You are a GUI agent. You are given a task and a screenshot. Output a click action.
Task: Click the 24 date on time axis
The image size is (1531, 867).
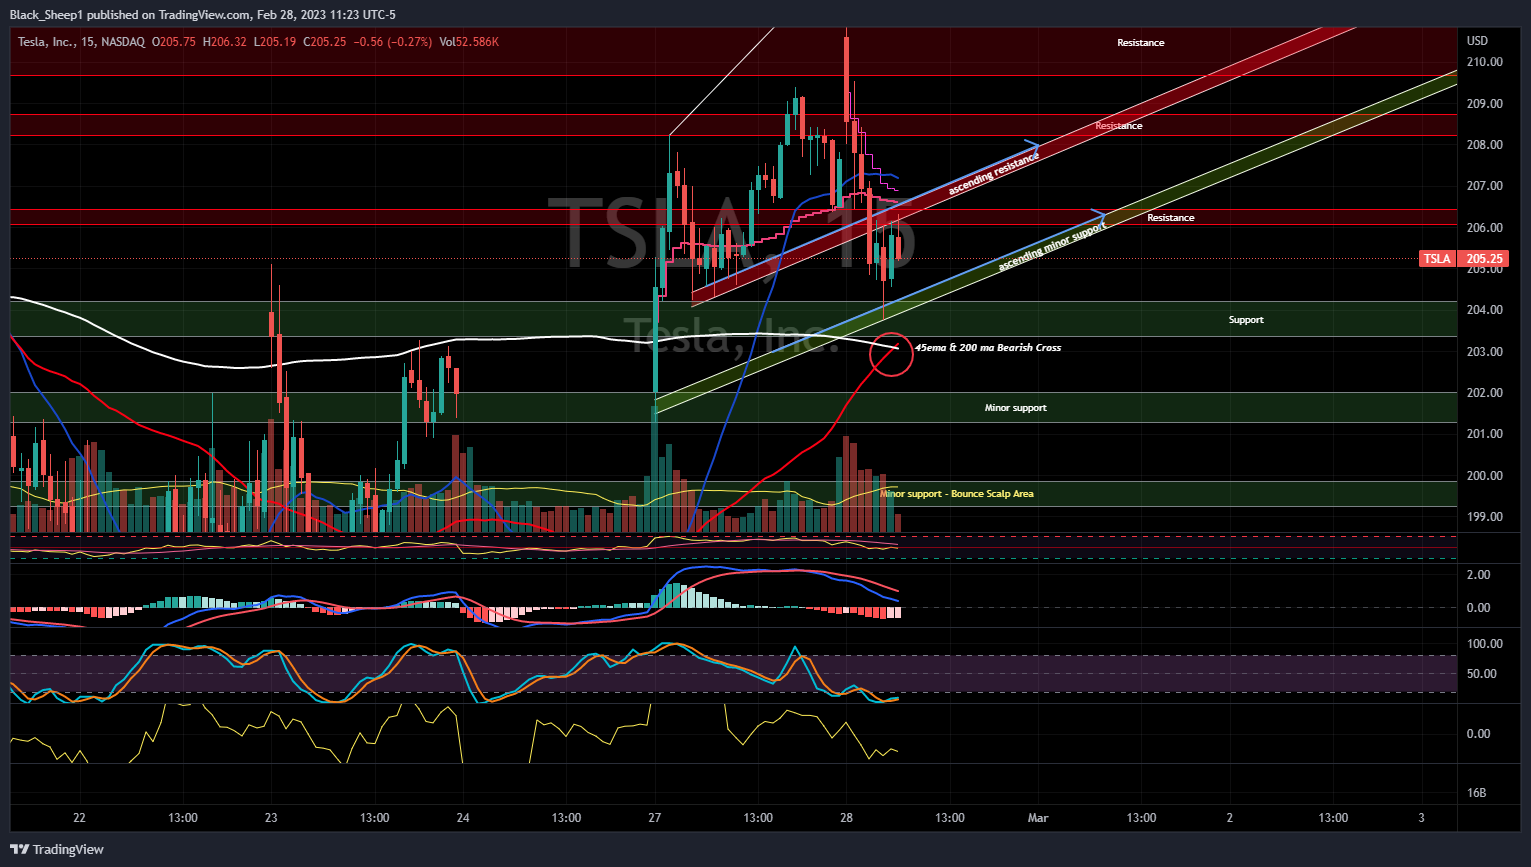463,818
